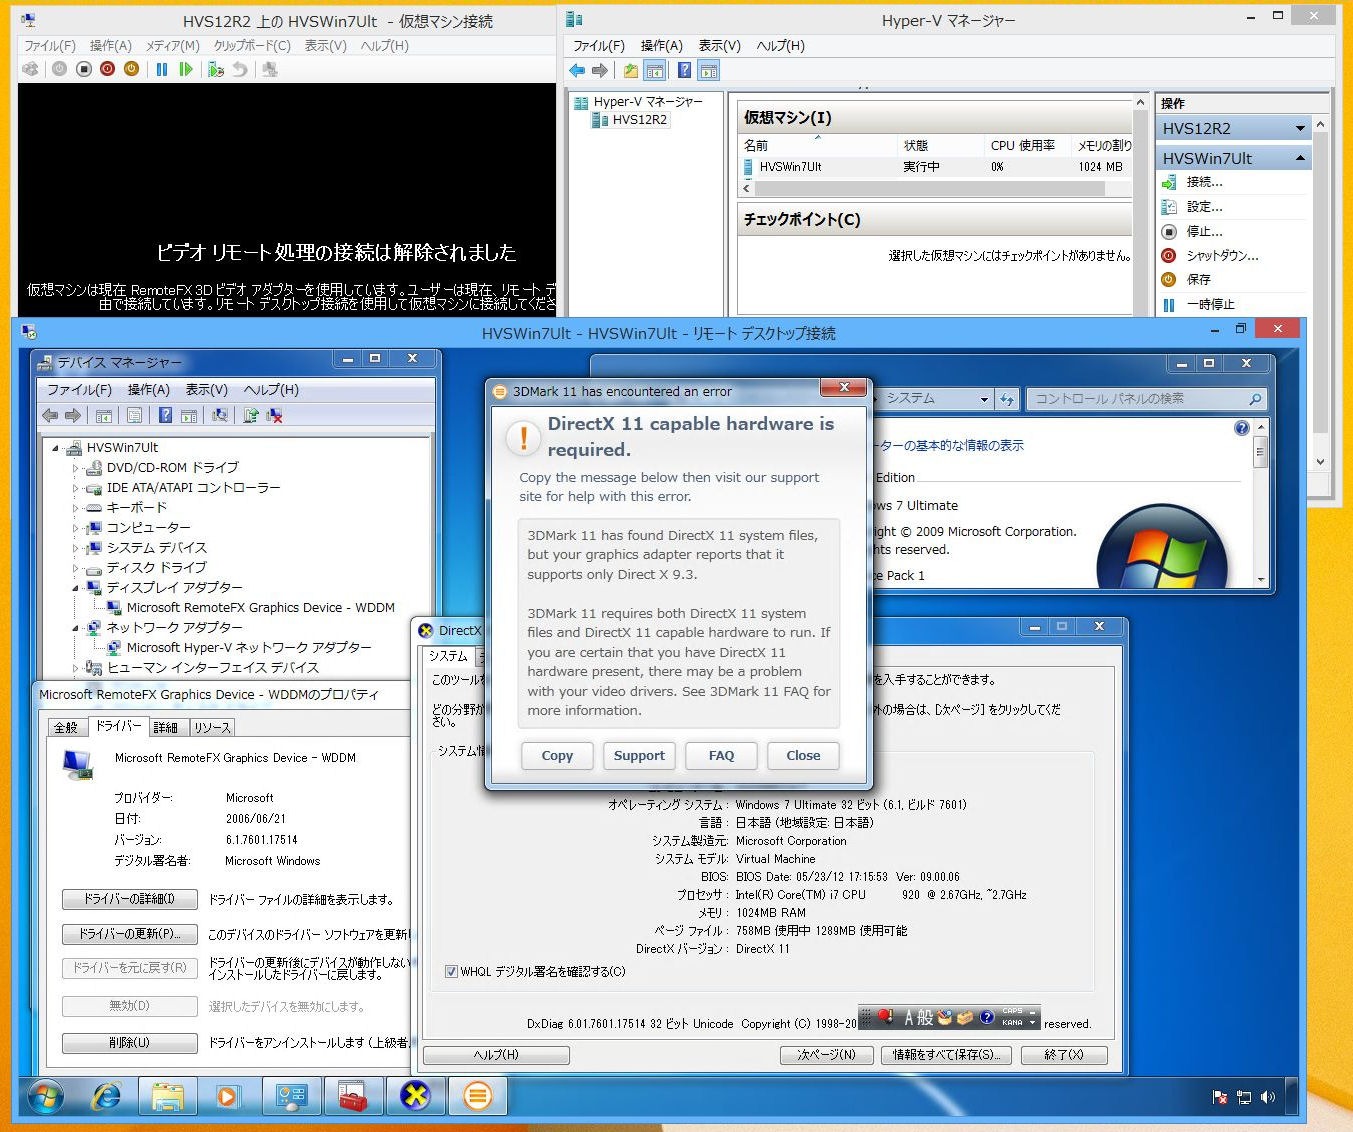Image resolution: width=1353 pixels, height=1132 pixels.
Task: Expand DVD/CD-ROM ドライブ in Device Manager
Action: 75,468
